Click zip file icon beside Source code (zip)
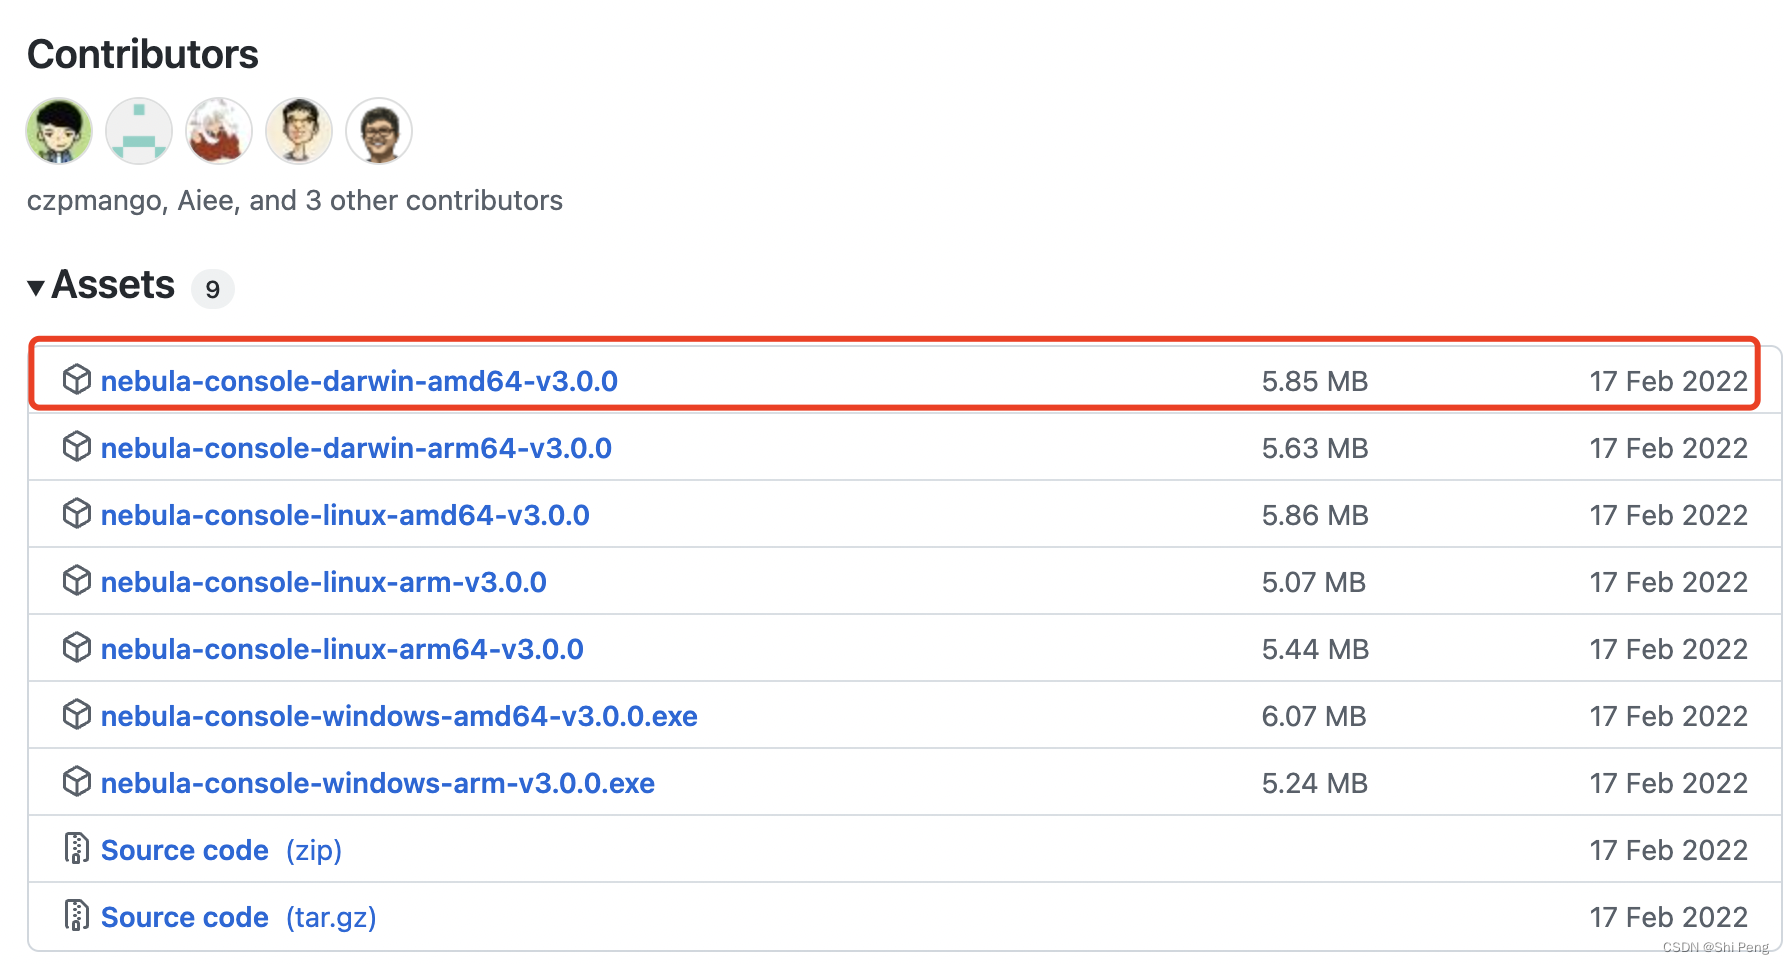 coord(77,848)
